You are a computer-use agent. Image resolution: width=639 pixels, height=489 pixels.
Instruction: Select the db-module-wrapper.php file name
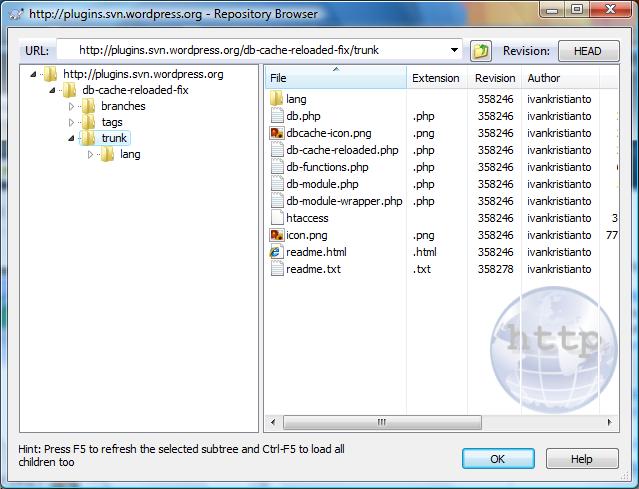point(344,201)
